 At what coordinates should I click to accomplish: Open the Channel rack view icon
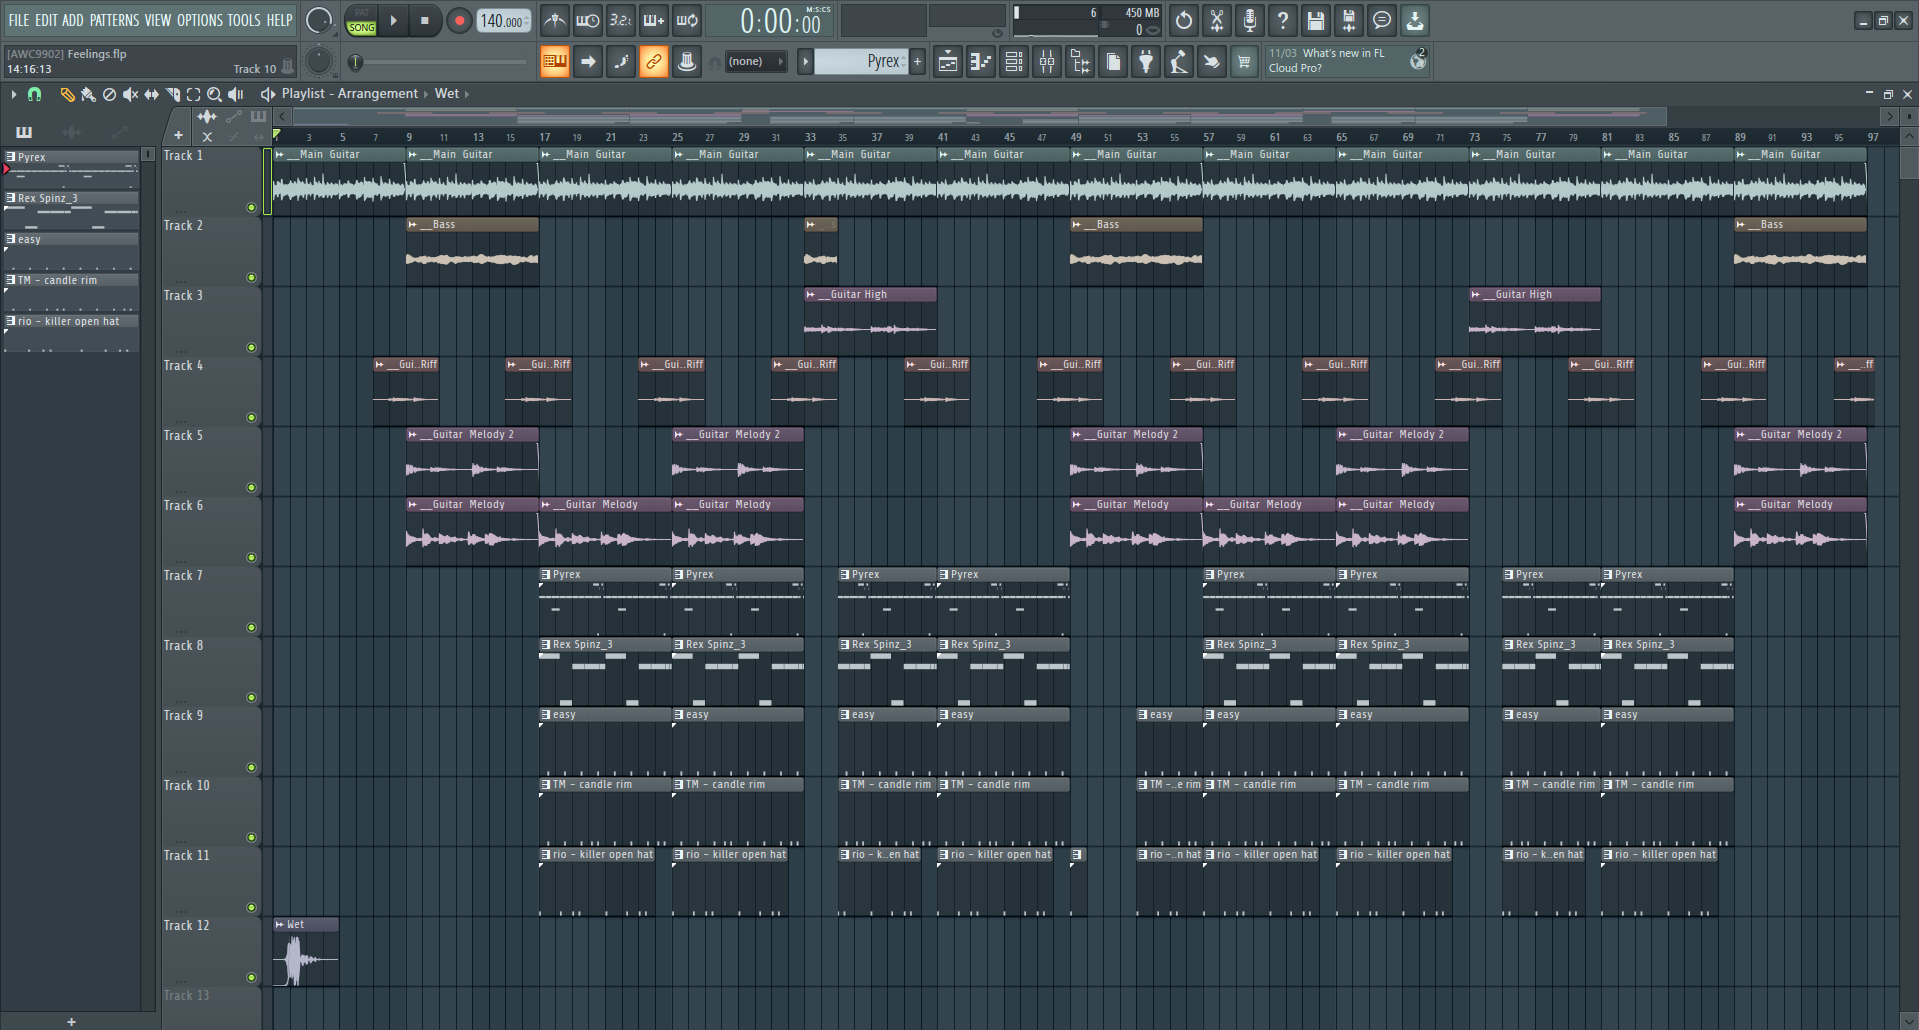(1014, 62)
